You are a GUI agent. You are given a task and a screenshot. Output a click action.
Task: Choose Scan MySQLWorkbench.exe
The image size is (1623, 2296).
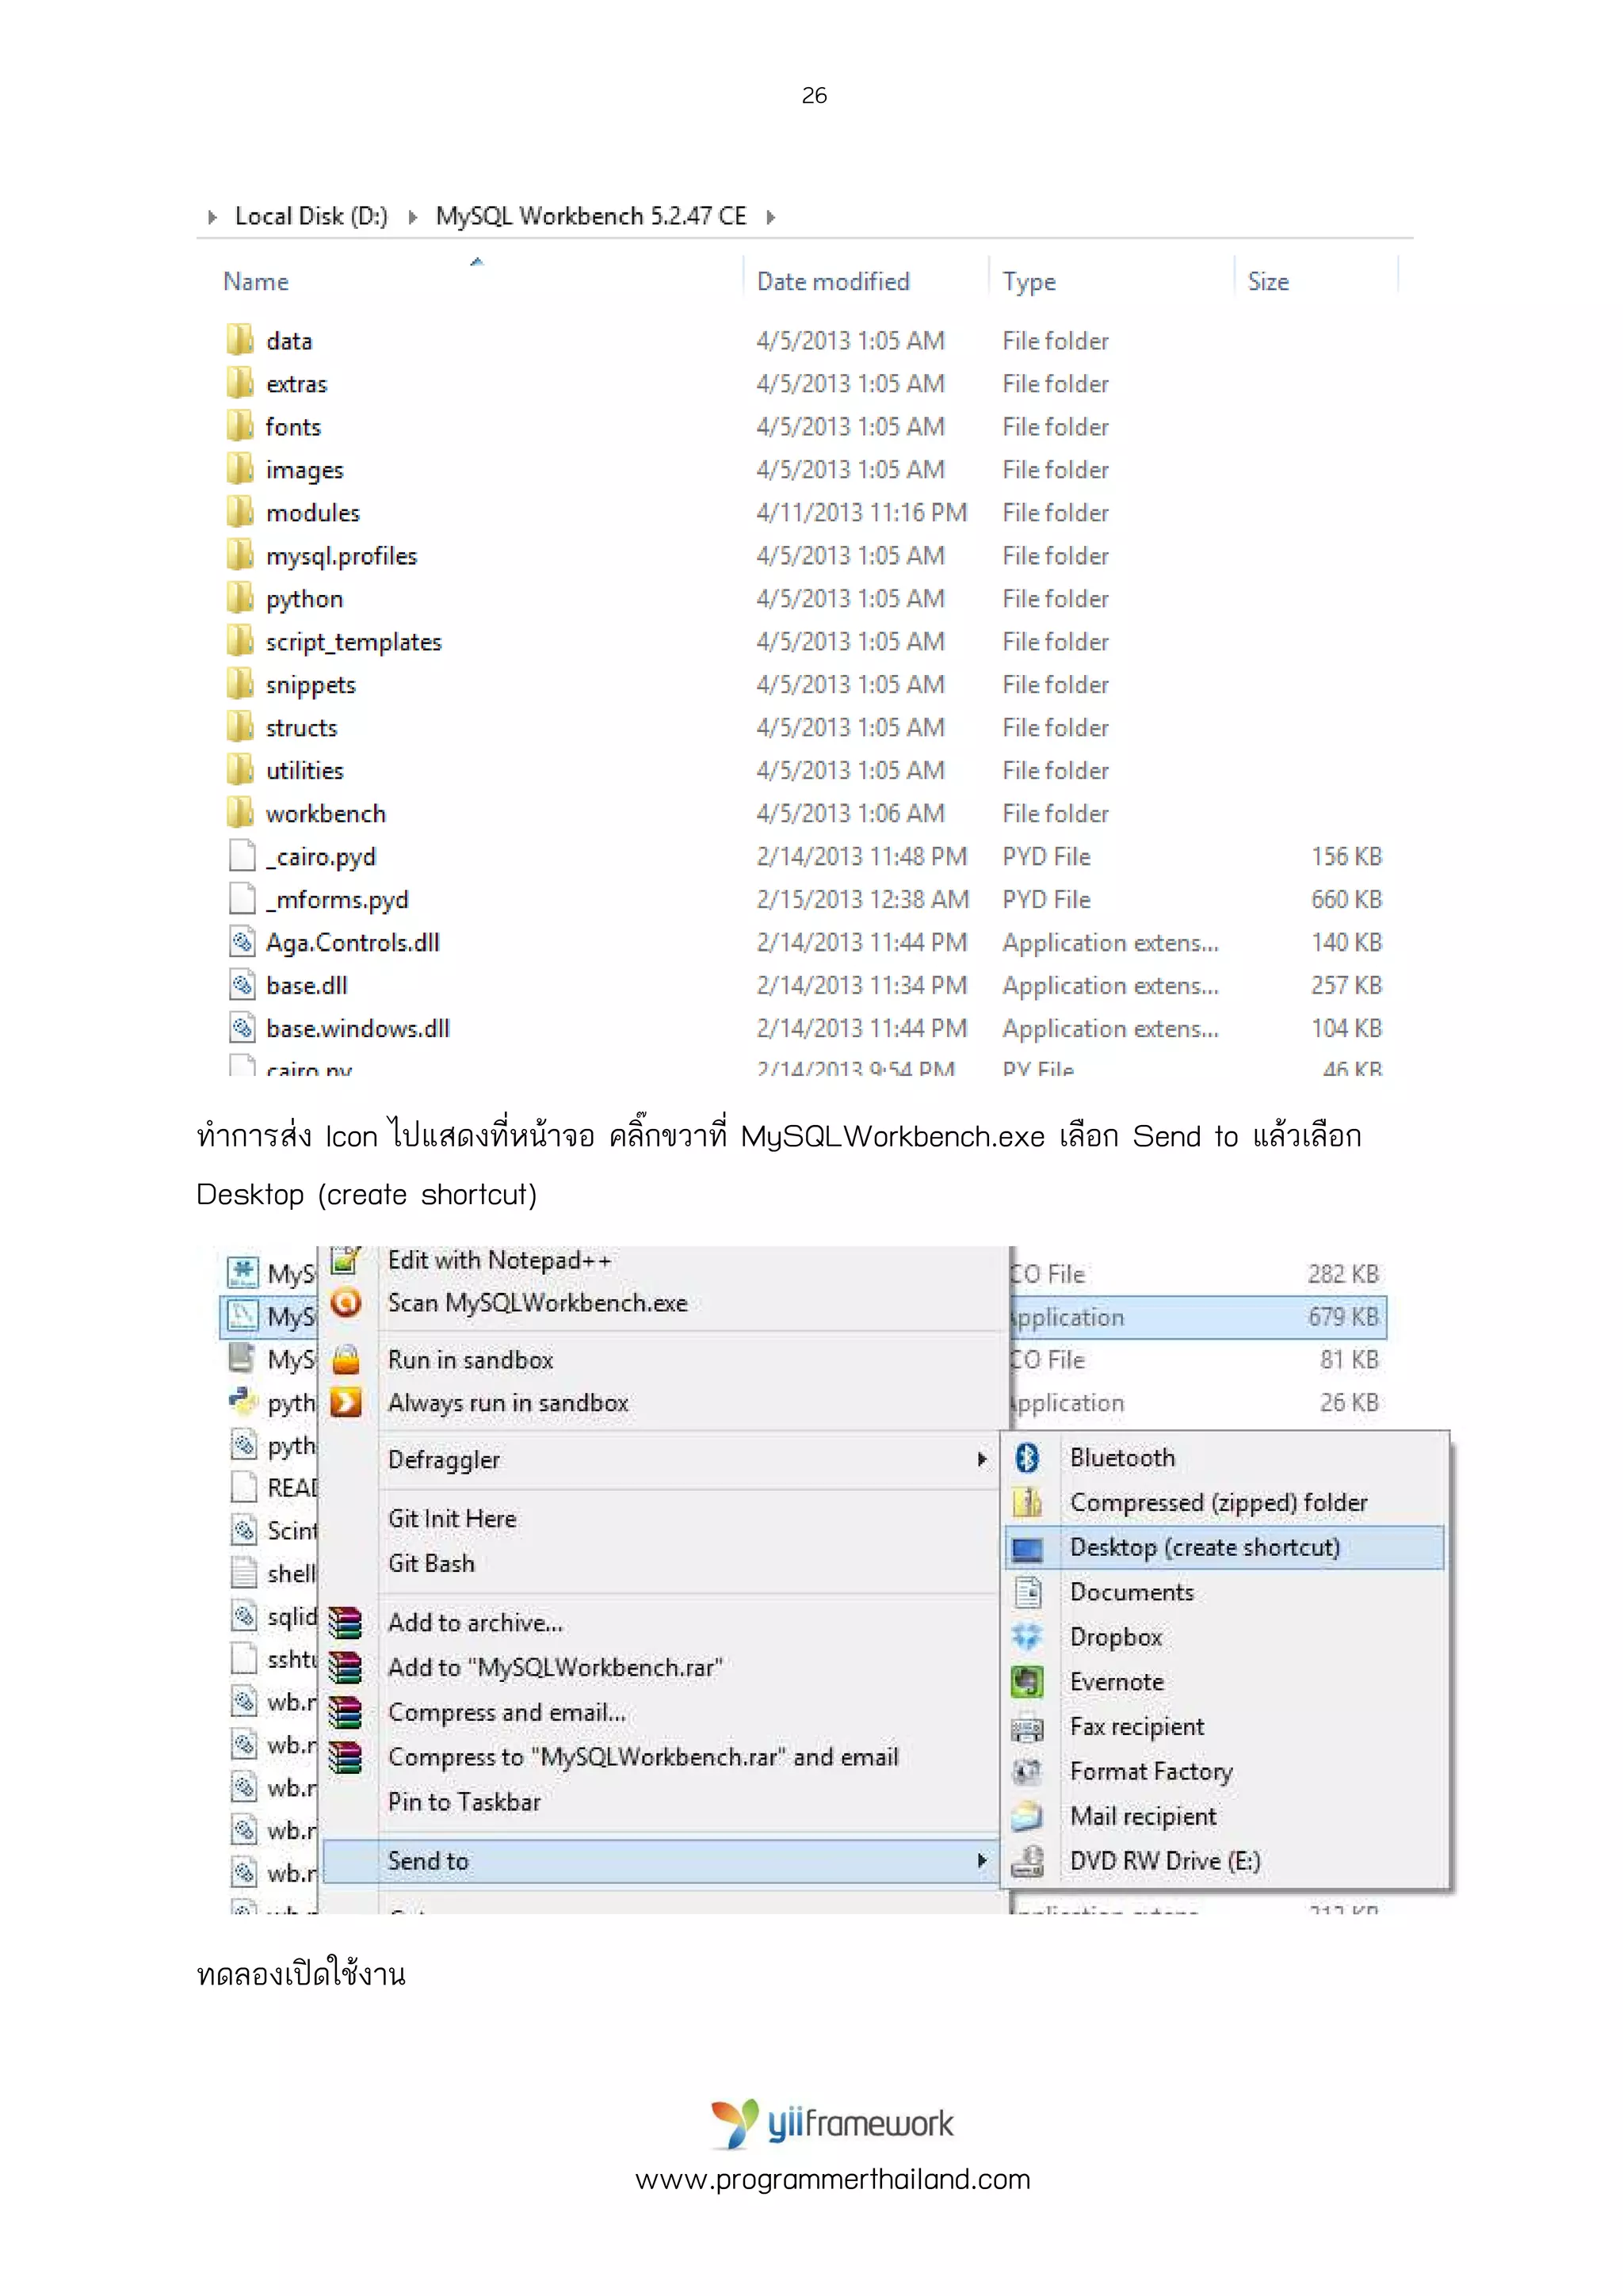point(538,1303)
